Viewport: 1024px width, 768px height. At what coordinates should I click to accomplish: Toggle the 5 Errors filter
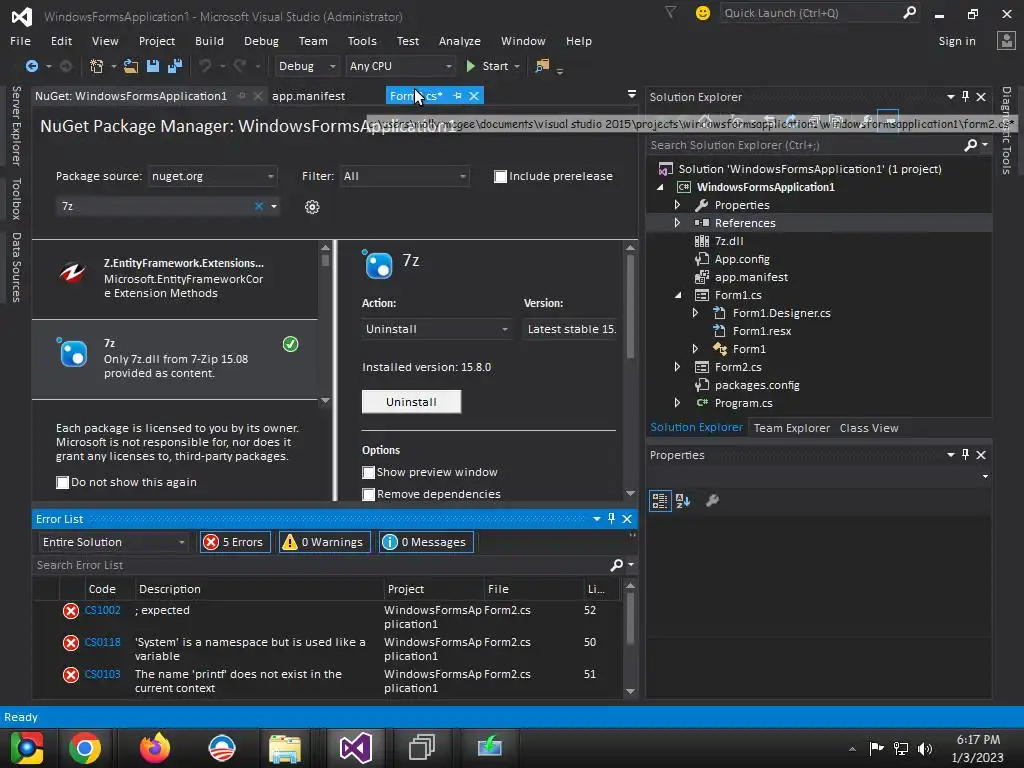click(x=235, y=542)
